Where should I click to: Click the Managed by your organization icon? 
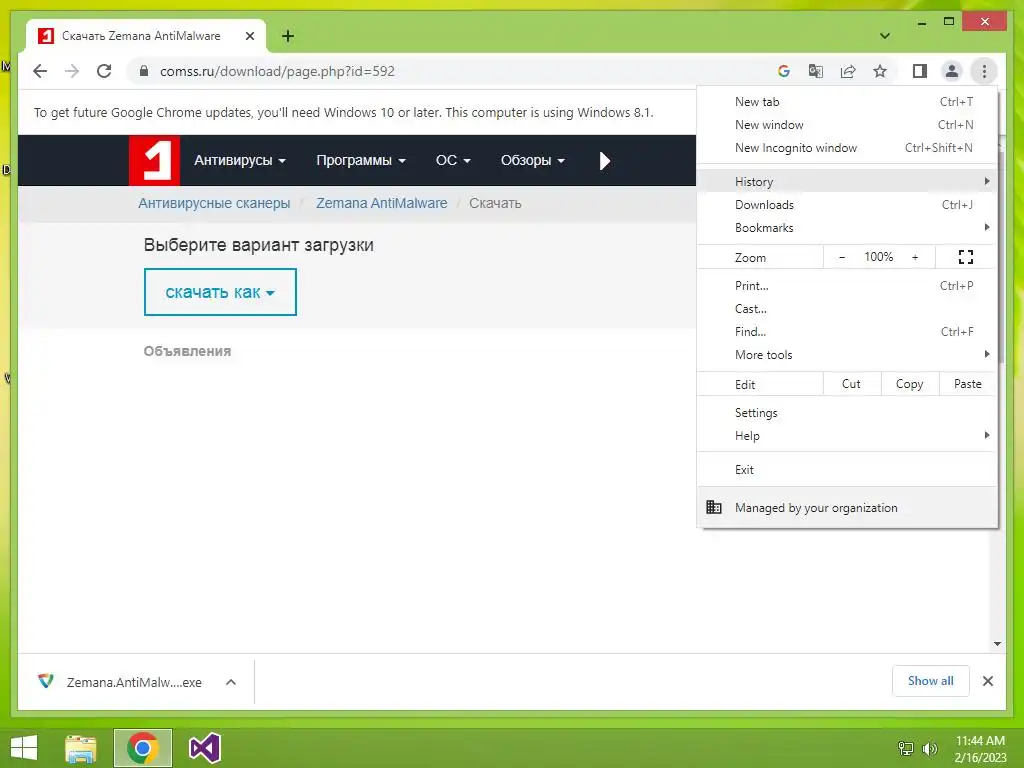click(714, 507)
